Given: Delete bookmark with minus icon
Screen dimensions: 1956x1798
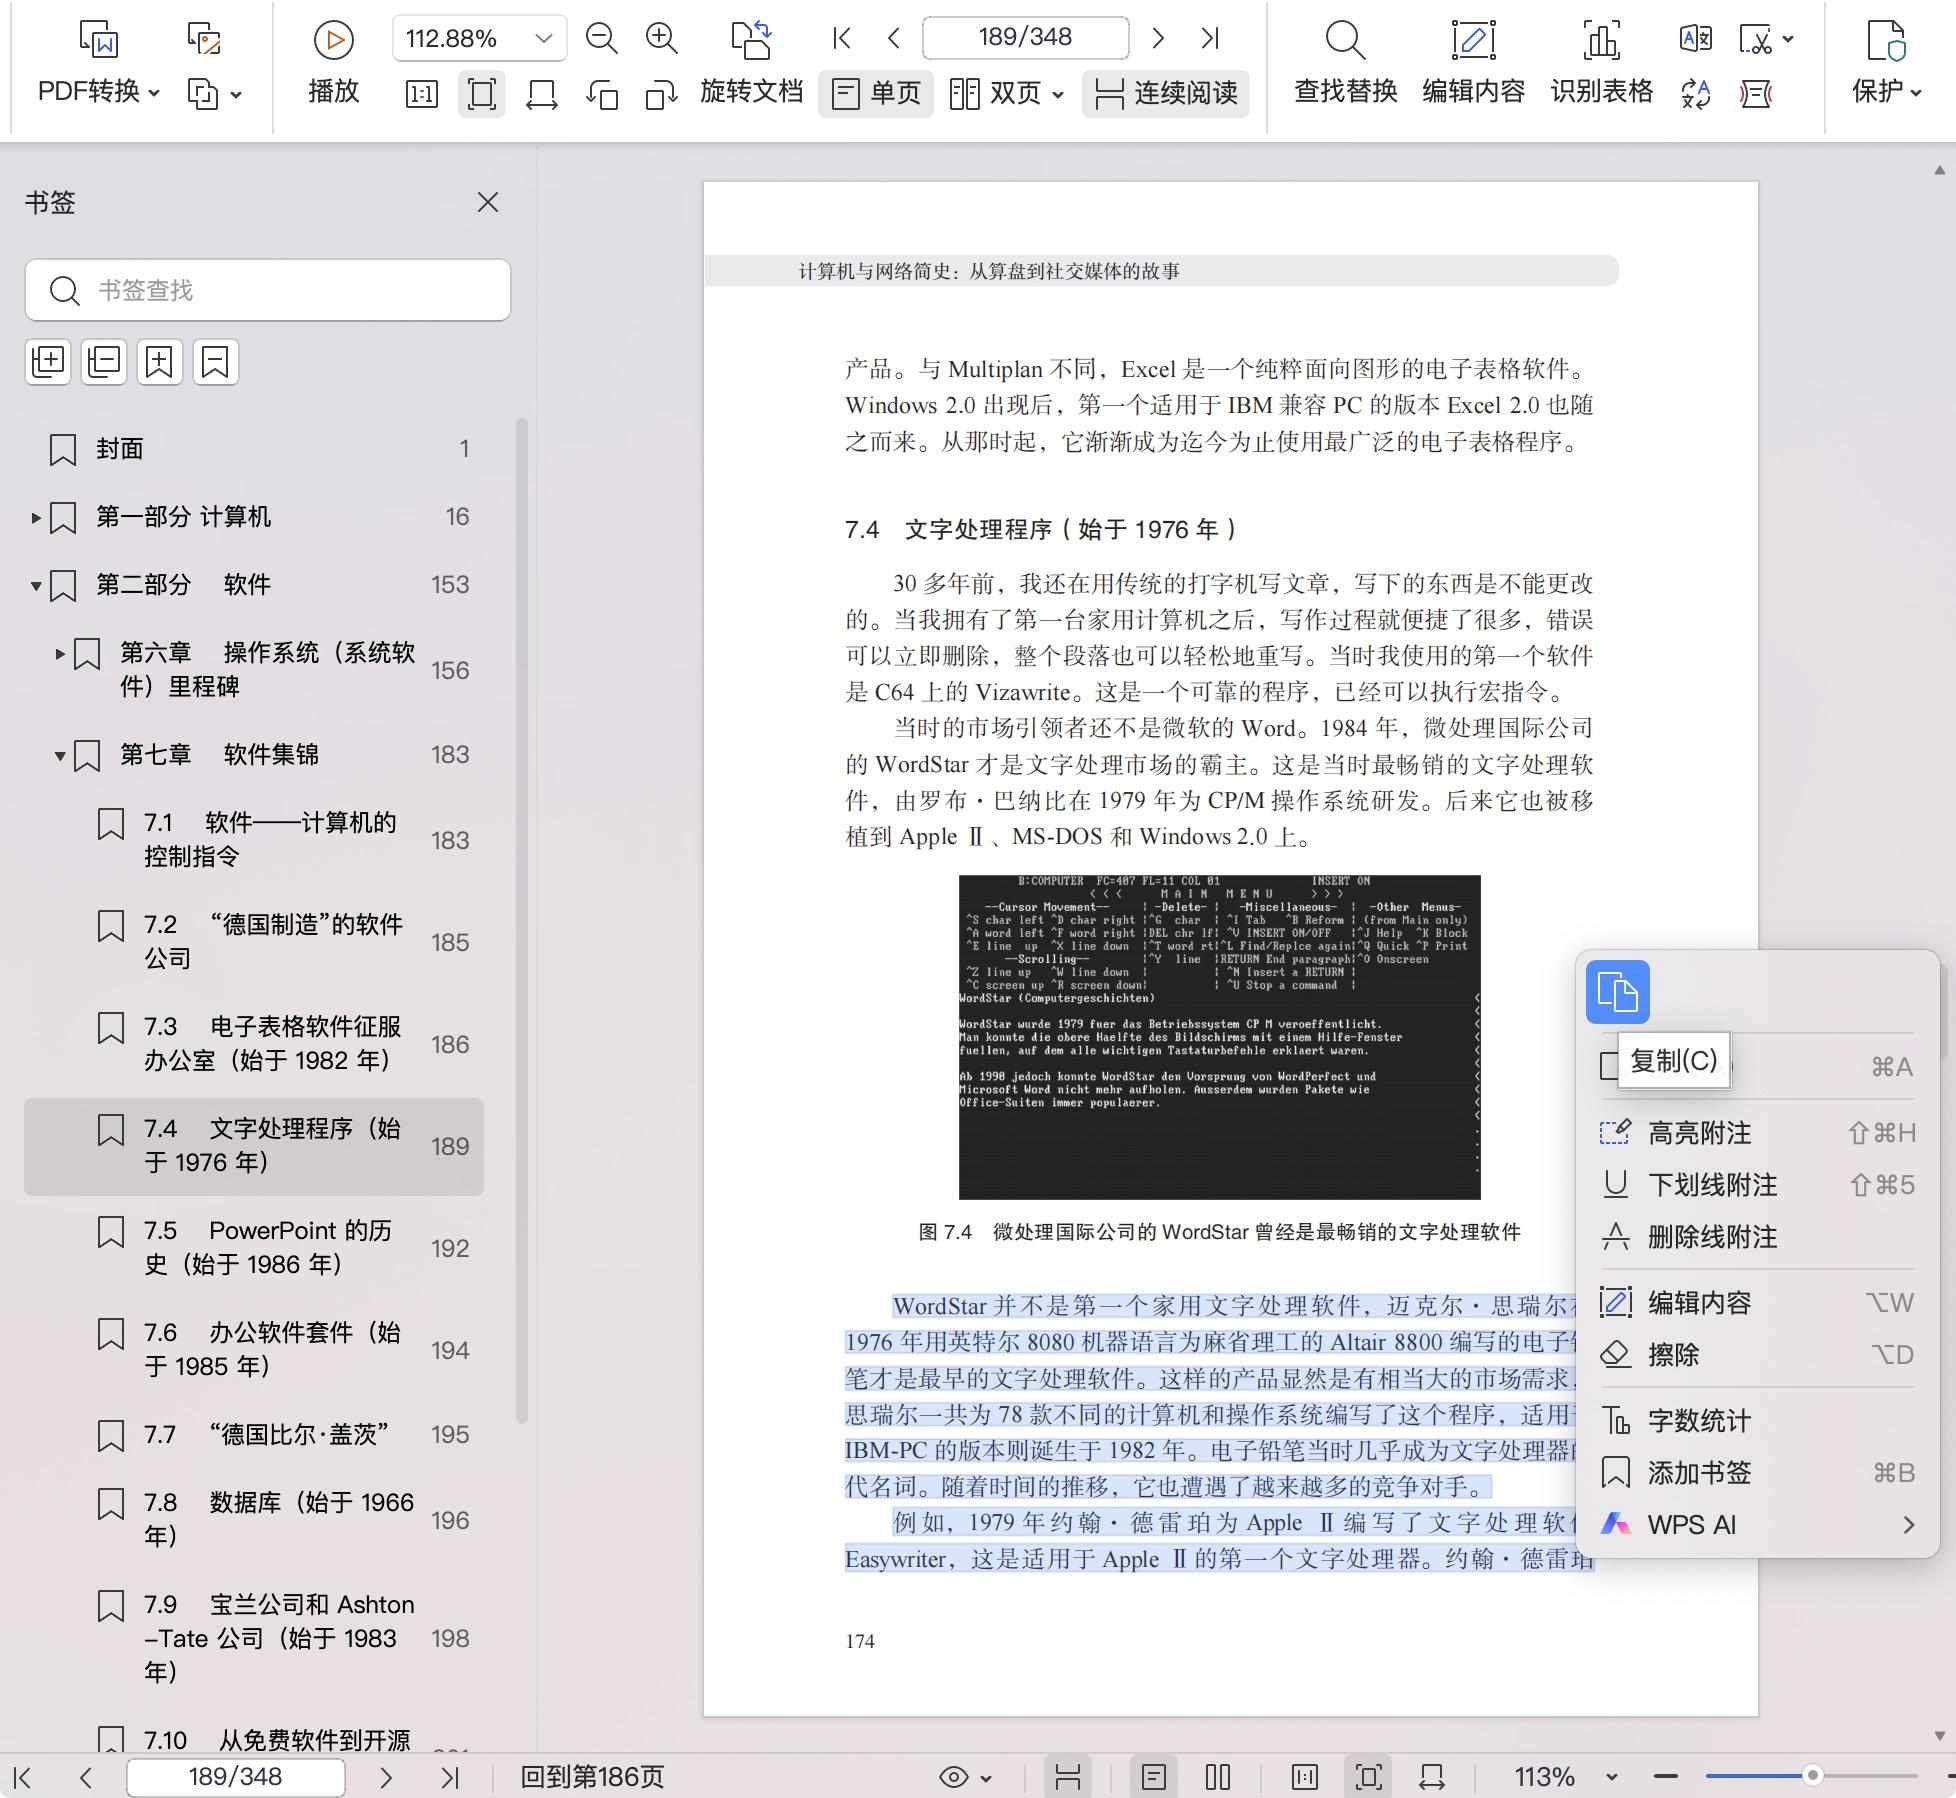Looking at the screenshot, I should pos(215,361).
